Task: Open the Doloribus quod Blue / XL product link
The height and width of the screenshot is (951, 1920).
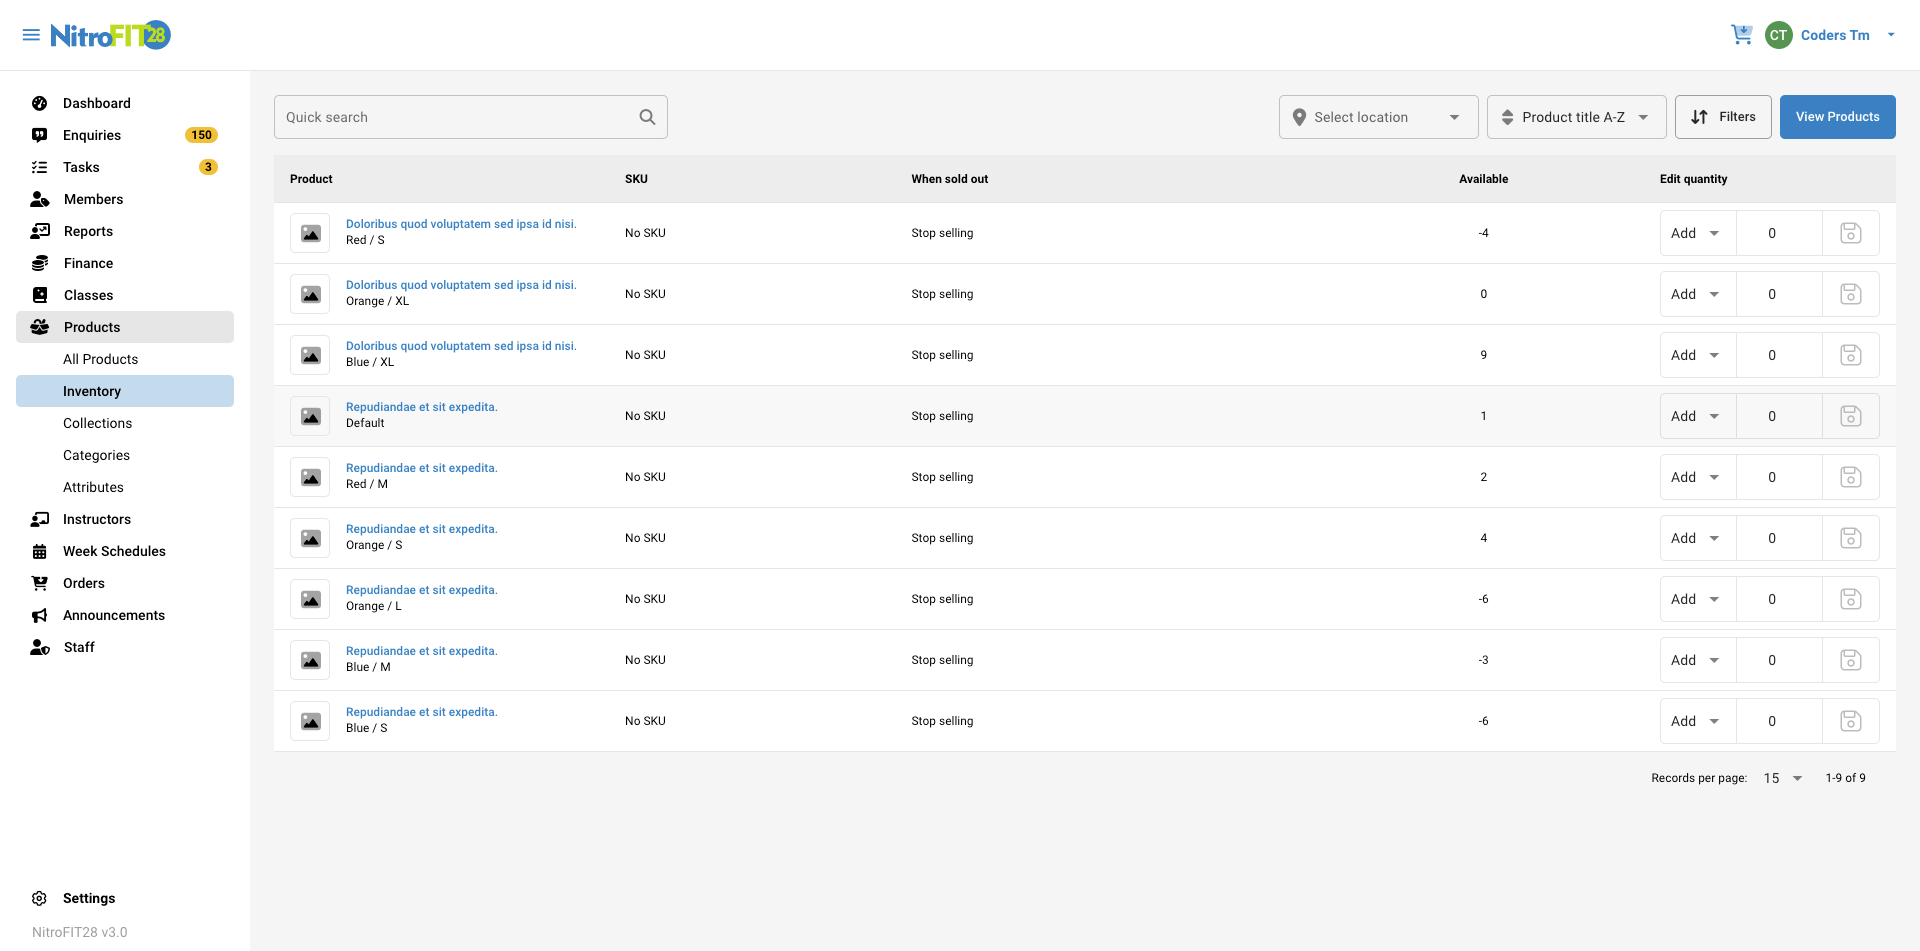Action: pos(461,345)
